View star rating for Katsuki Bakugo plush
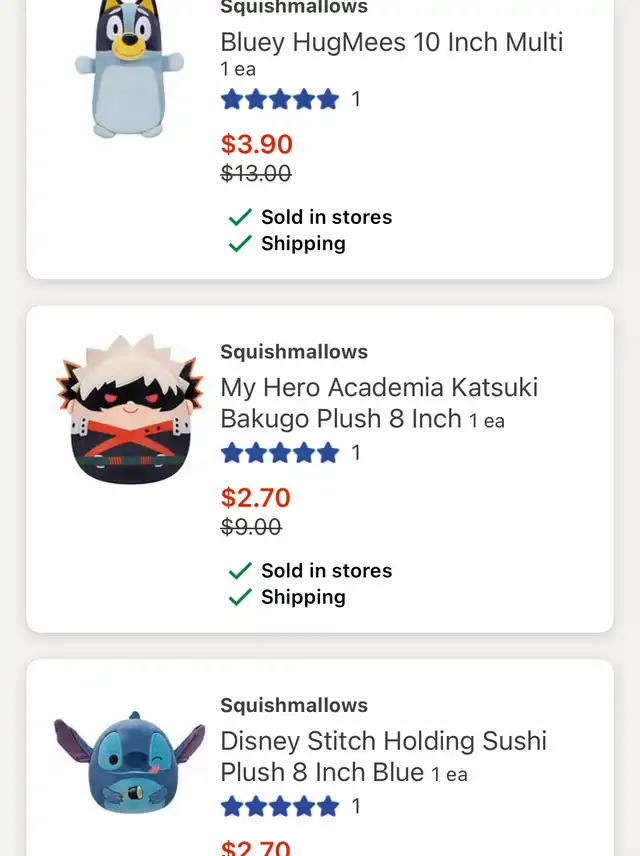 click(x=280, y=453)
